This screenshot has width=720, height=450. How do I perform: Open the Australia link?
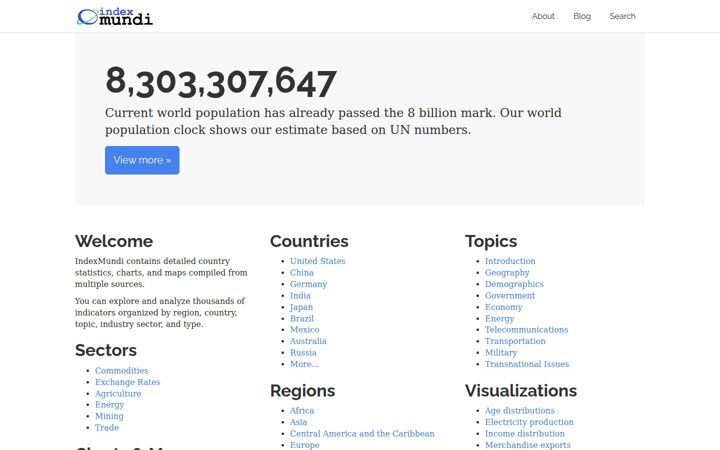click(x=308, y=341)
